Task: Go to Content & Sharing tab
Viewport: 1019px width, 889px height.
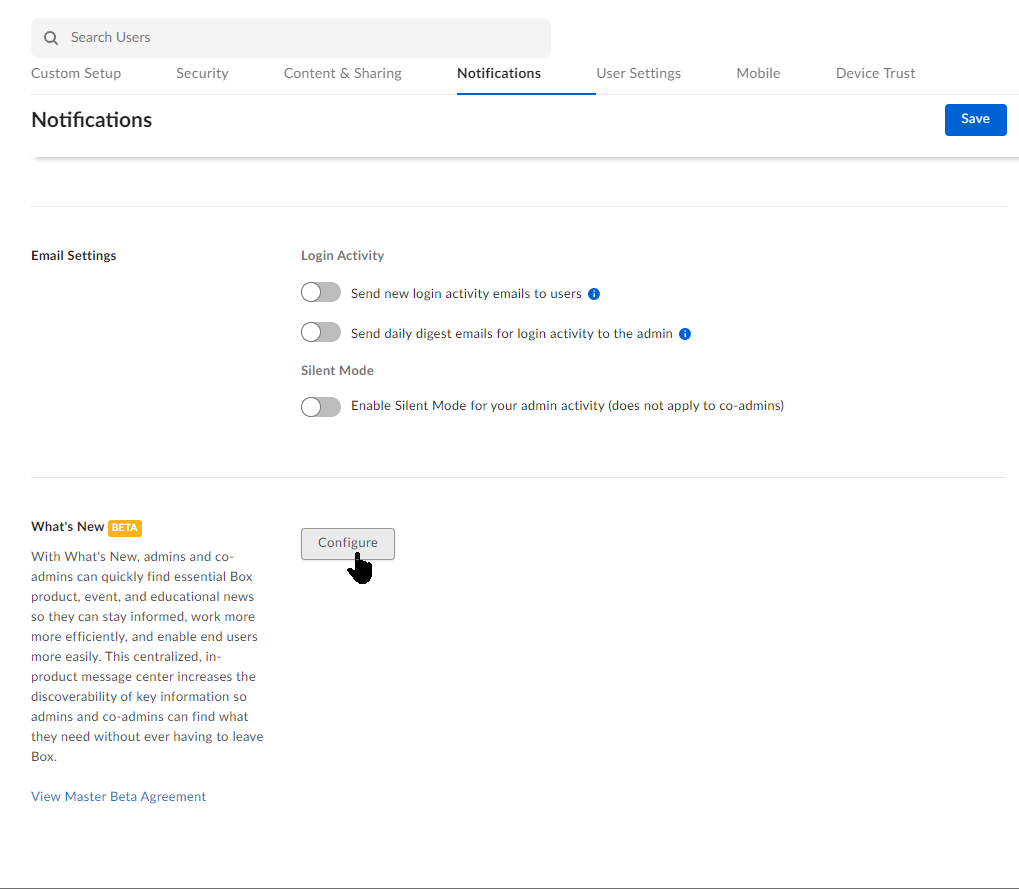Action: (x=342, y=73)
